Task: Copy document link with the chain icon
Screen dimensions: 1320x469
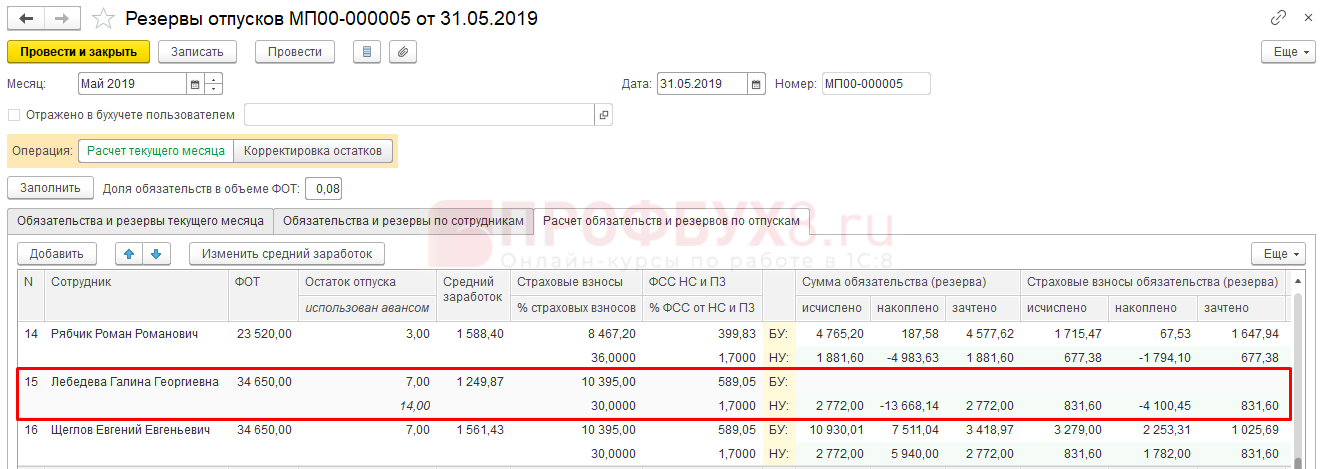Action: (x=1278, y=18)
